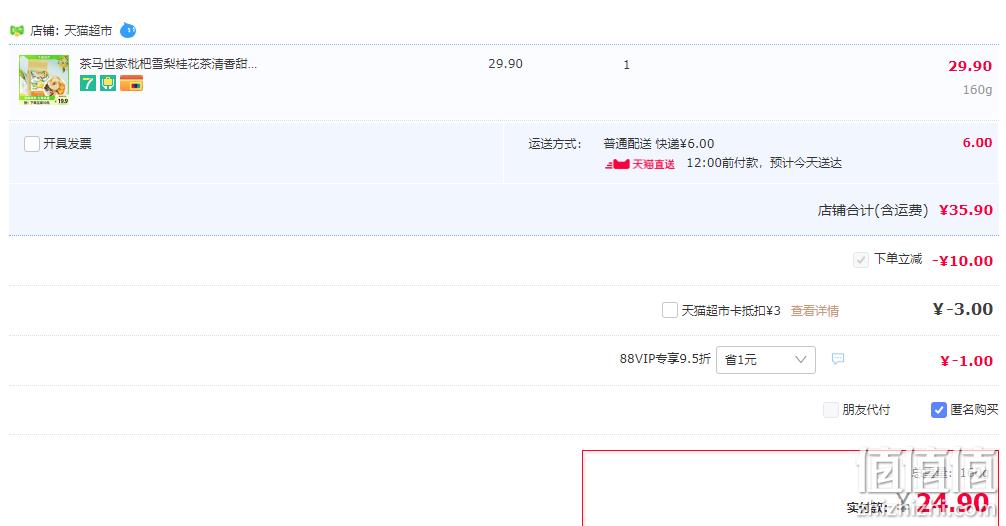Open product title 茶马世家枇杷雪梨桂花茶
The width and height of the screenshot is (1006, 526).
tap(168, 64)
